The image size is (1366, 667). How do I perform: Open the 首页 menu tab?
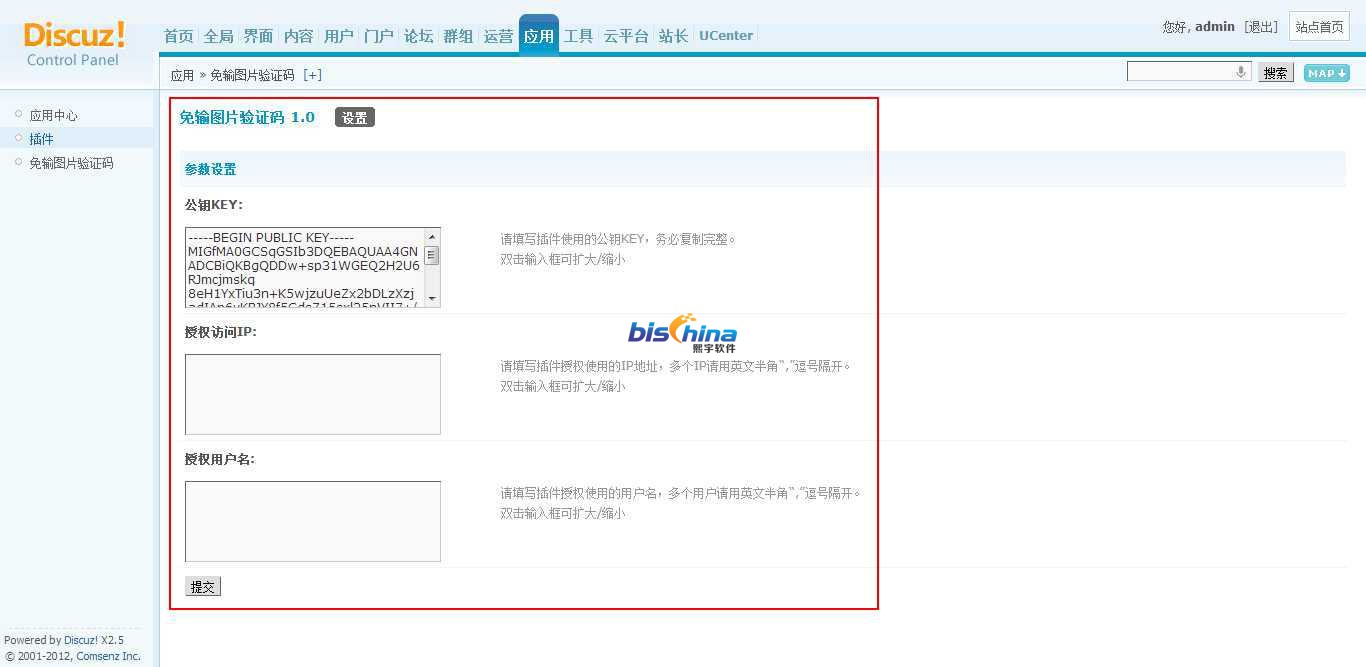[x=178, y=36]
